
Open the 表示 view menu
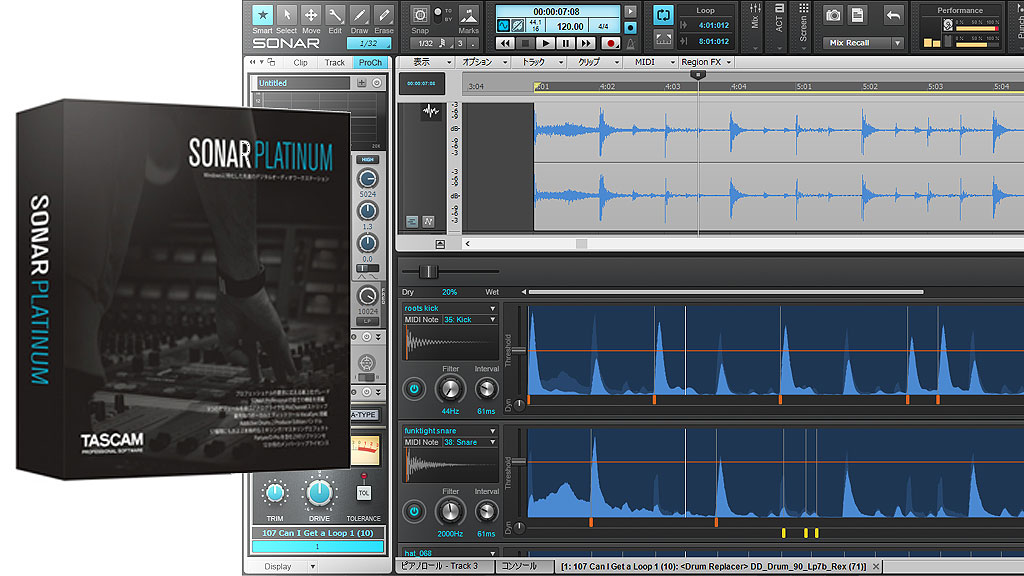pyautogui.click(x=427, y=62)
